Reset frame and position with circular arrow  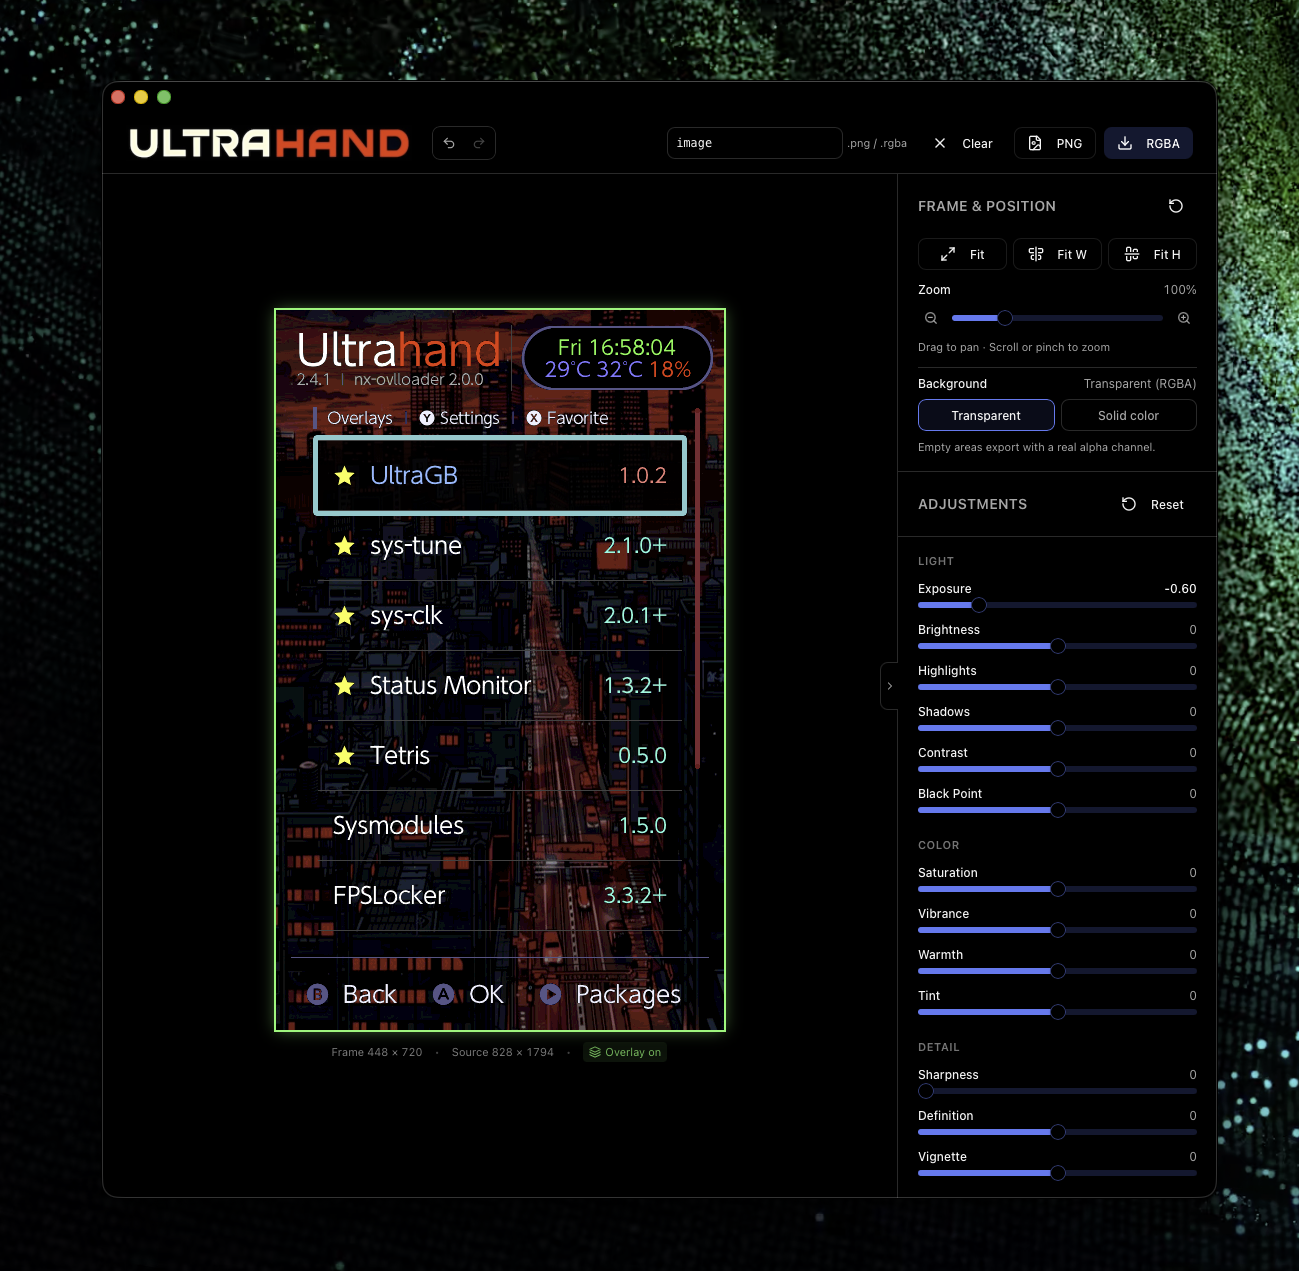(x=1176, y=206)
